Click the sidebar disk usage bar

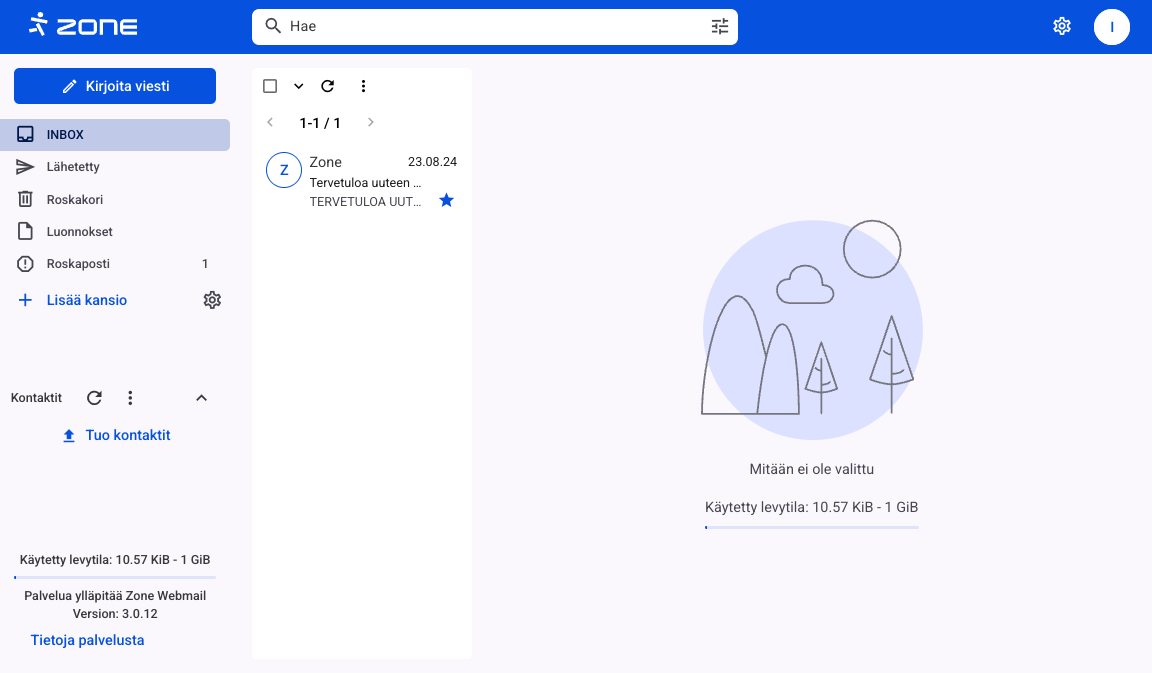tap(115, 577)
